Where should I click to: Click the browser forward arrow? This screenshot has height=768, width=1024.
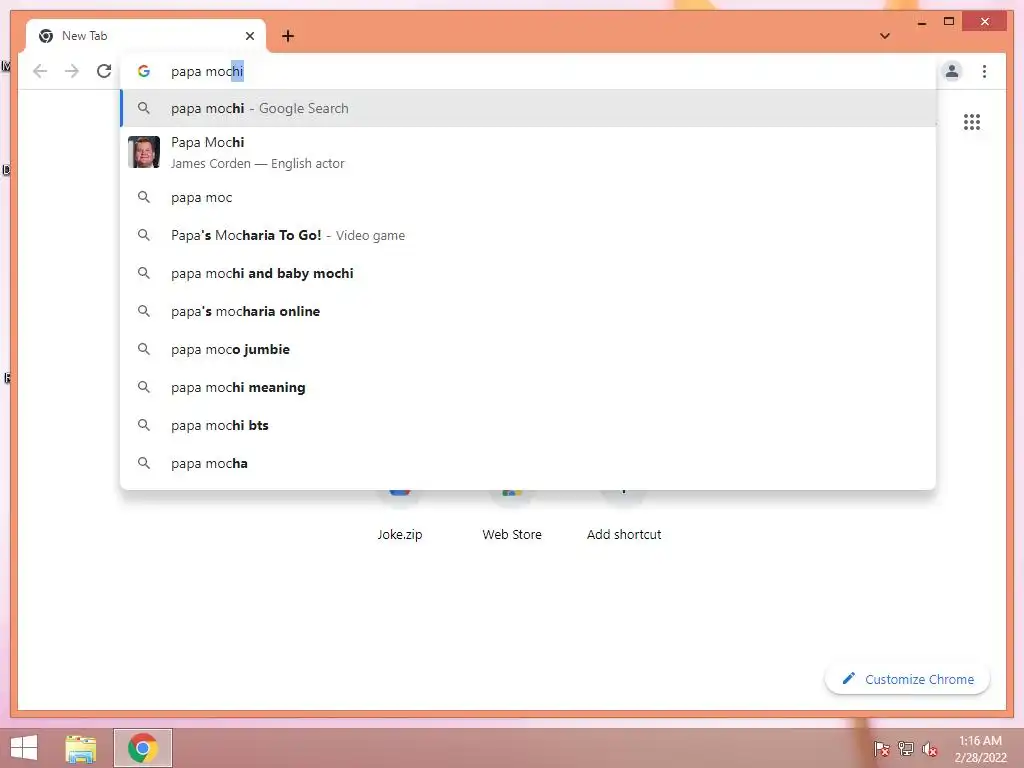click(72, 71)
